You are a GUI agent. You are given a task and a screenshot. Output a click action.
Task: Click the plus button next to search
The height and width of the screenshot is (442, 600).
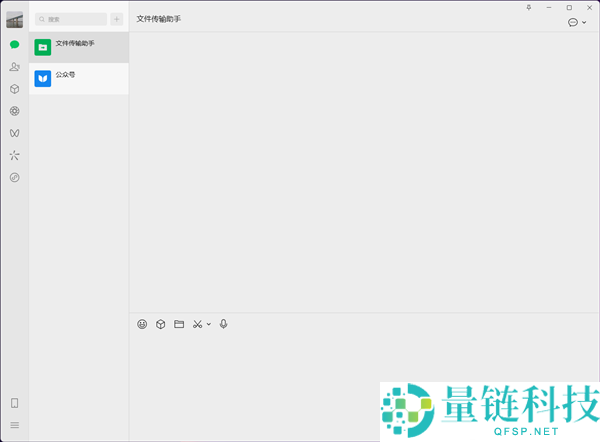[117, 19]
